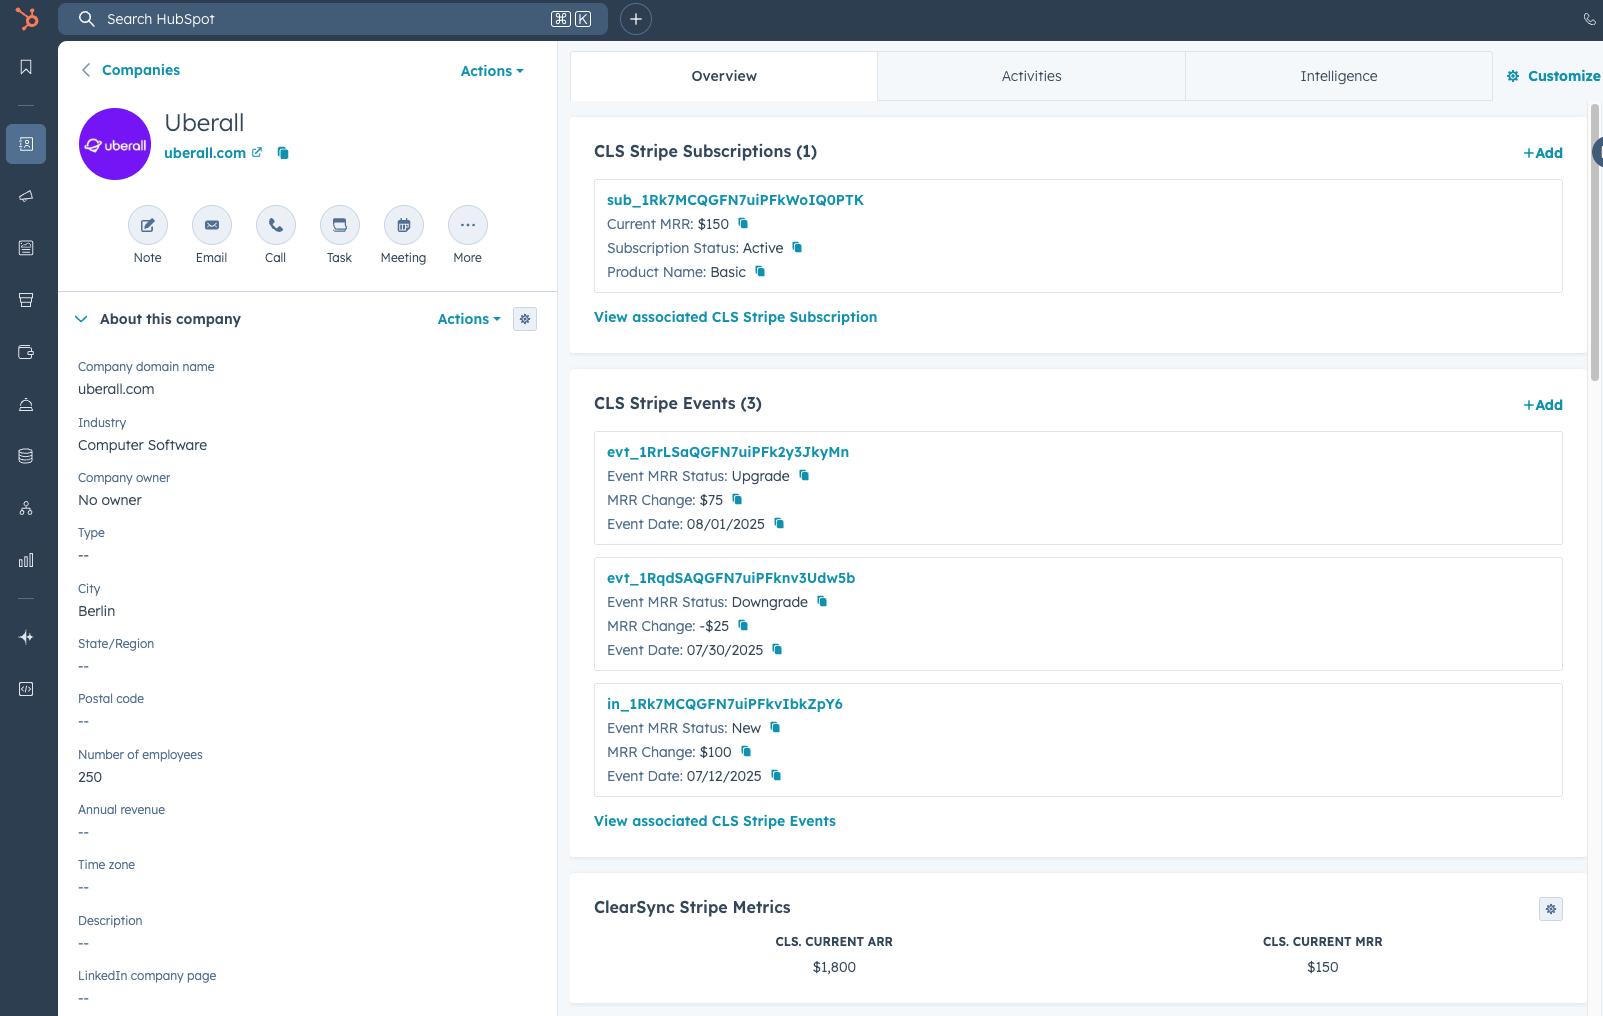
Task: Copy the Subscription Status Active value
Action: pyautogui.click(x=797, y=247)
